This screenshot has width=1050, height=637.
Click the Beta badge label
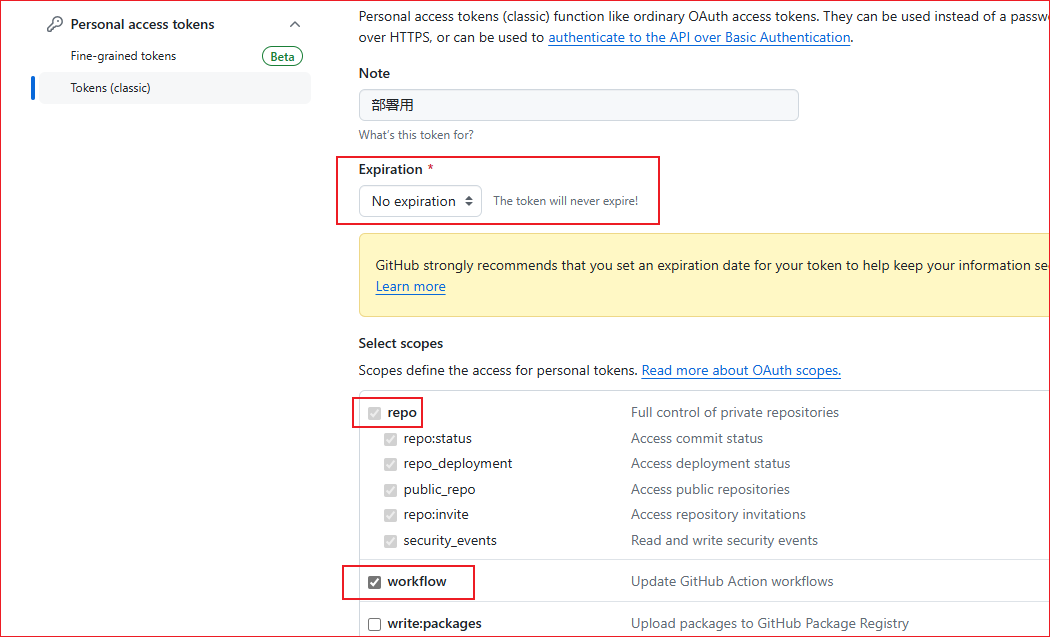pyautogui.click(x=282, y=57)
